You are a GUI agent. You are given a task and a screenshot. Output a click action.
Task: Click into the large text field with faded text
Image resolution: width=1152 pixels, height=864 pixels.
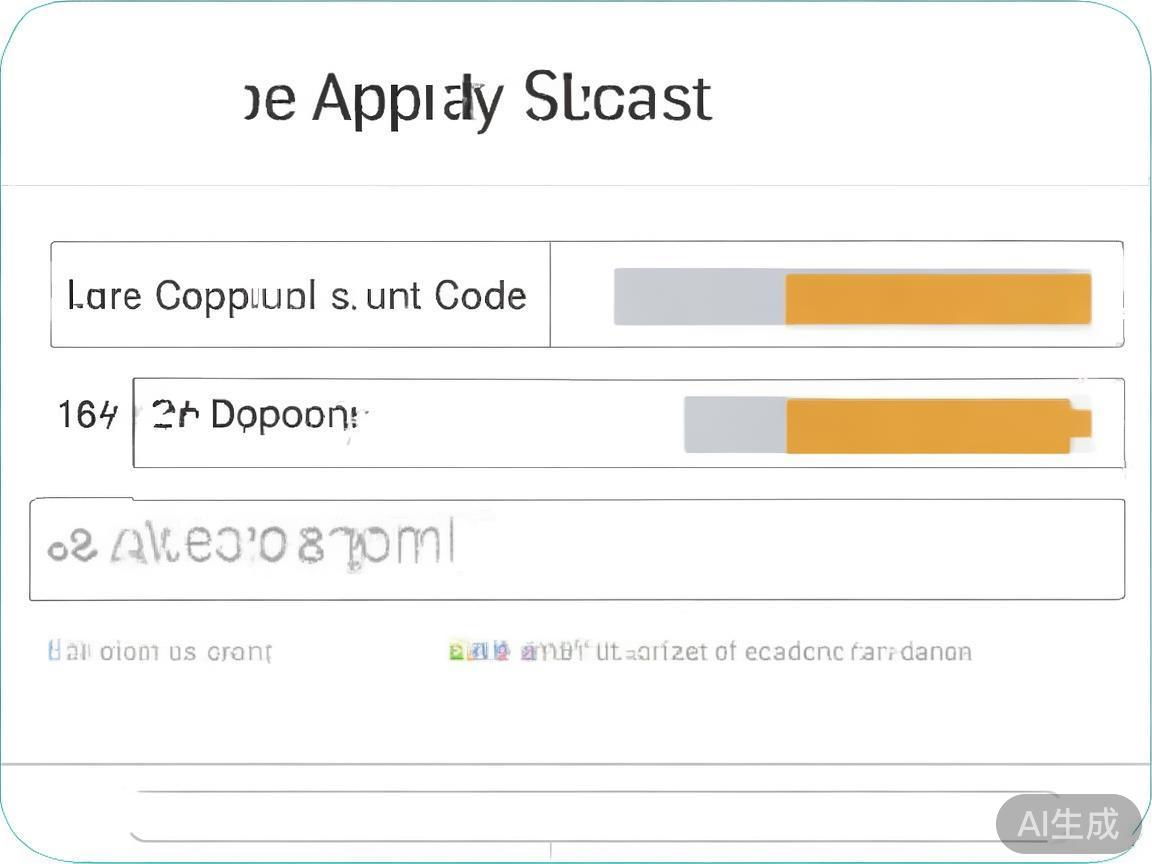pyautogui.click(x=576, y=549)
